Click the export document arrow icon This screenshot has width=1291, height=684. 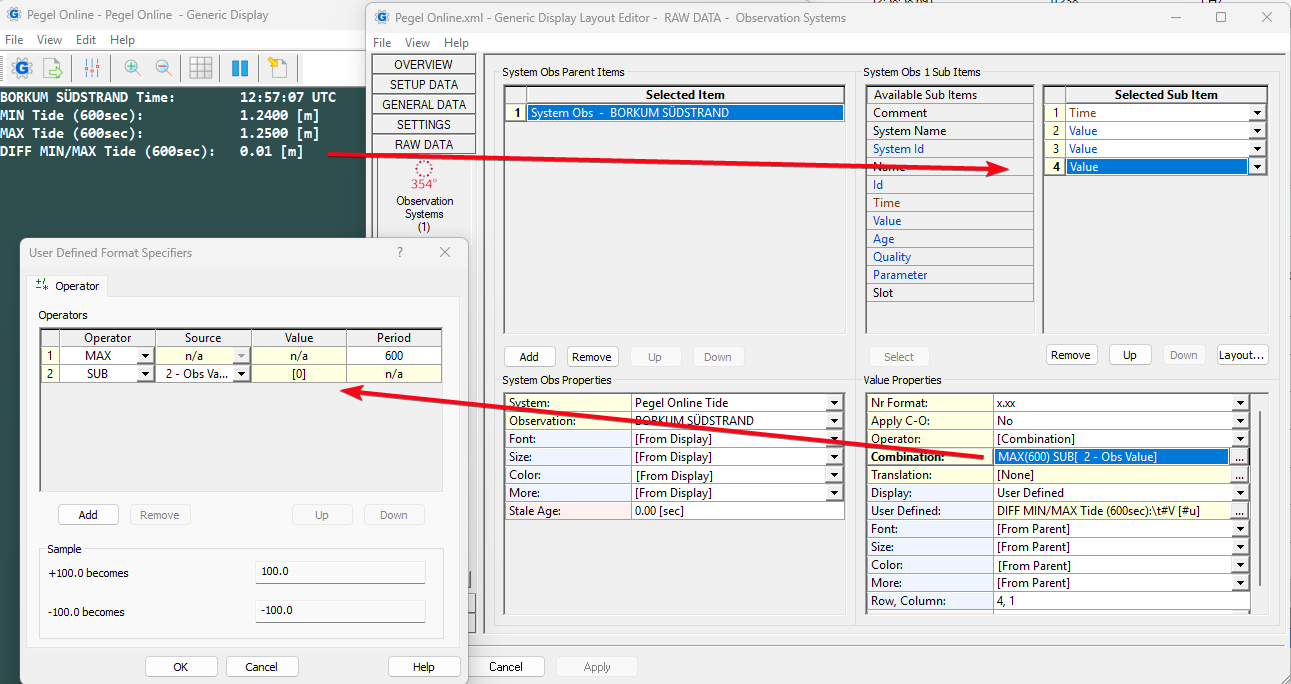click(x=52, y=68)
